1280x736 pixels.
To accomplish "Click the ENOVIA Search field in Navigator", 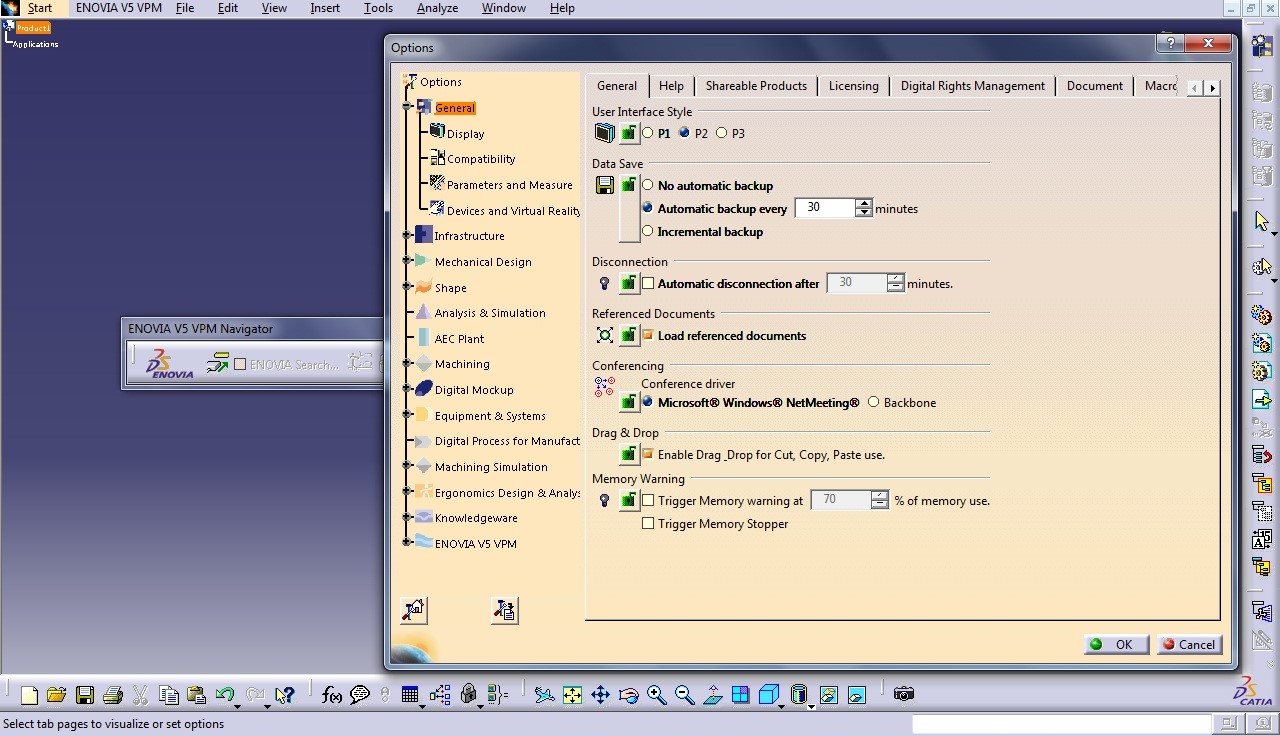I will coord(294,365).
